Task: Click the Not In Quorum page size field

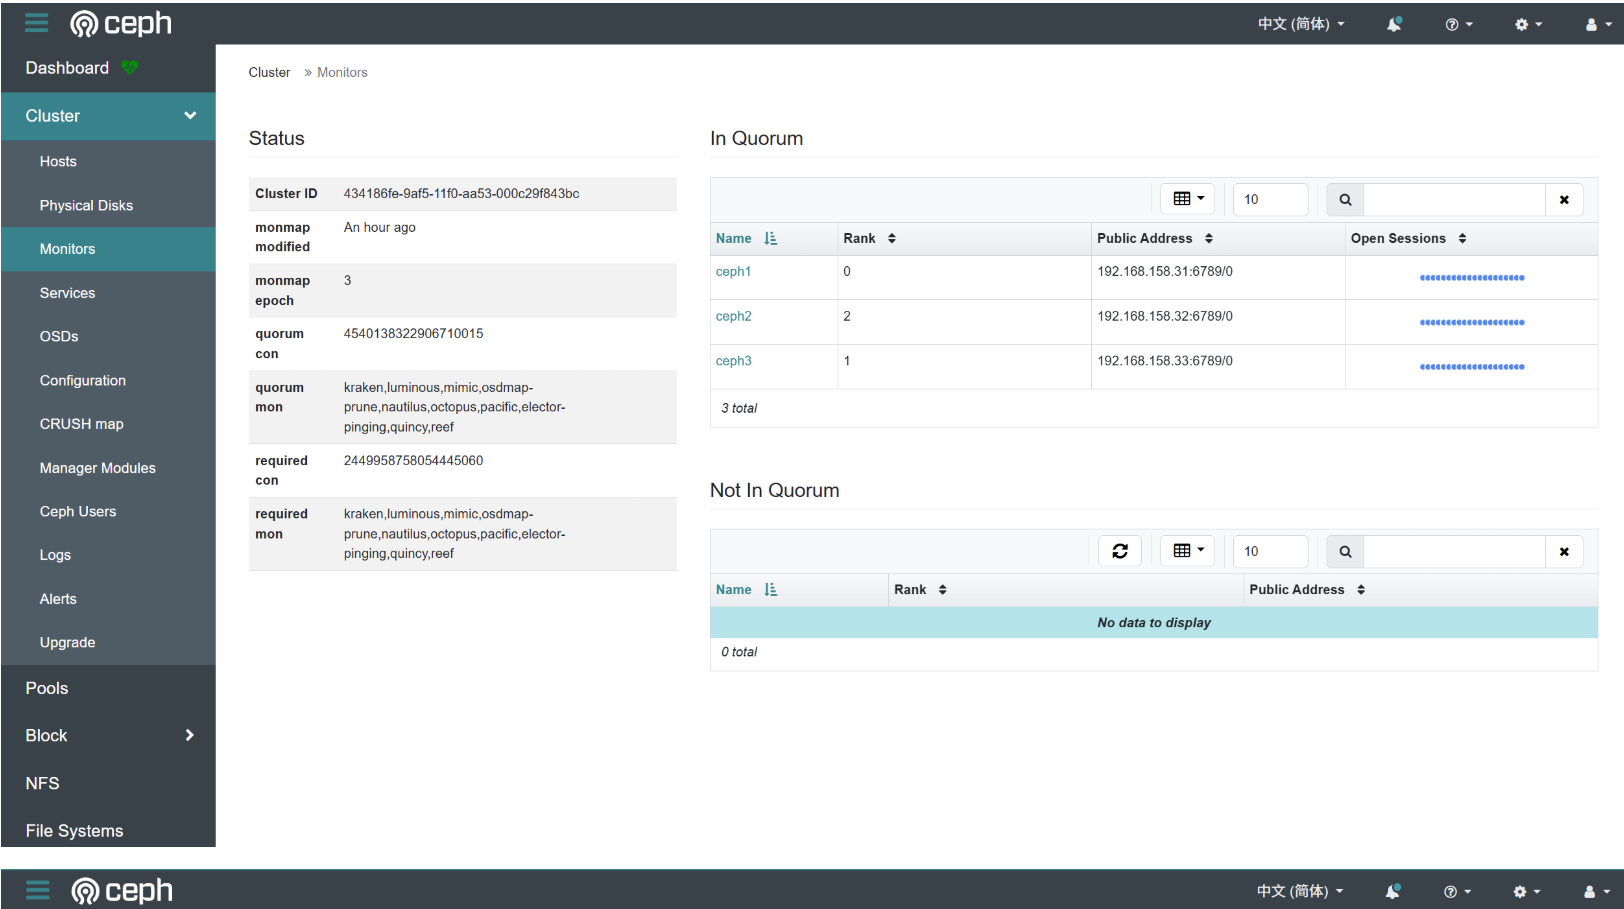Action: click(x=1270, y=551)
